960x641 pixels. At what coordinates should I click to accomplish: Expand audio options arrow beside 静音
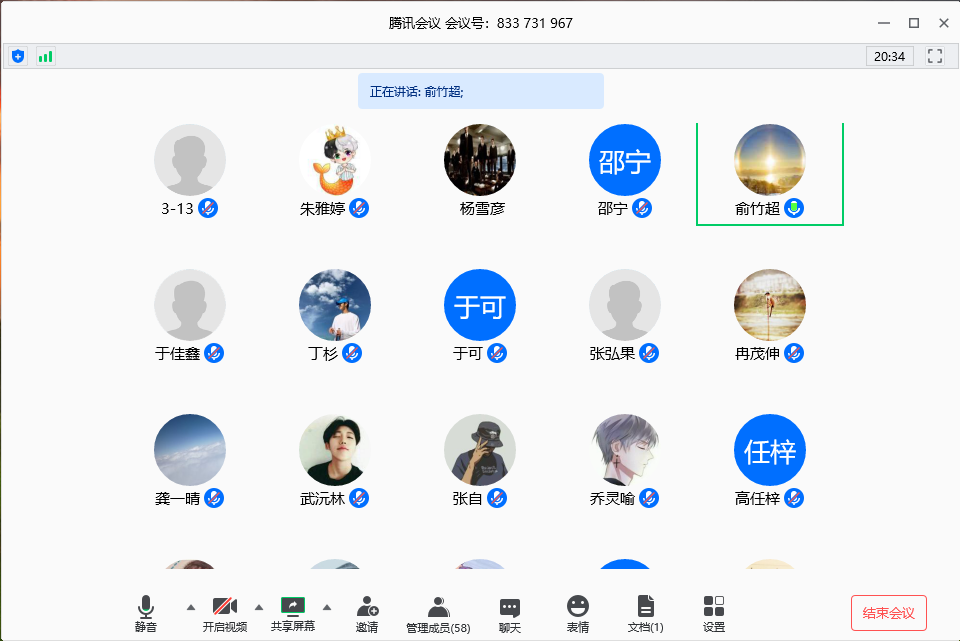[x=191, y=606]
